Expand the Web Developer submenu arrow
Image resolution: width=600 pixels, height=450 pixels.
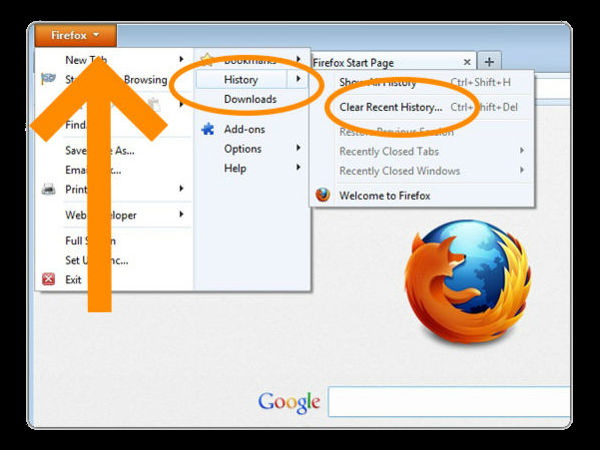[x=181, y=214]
